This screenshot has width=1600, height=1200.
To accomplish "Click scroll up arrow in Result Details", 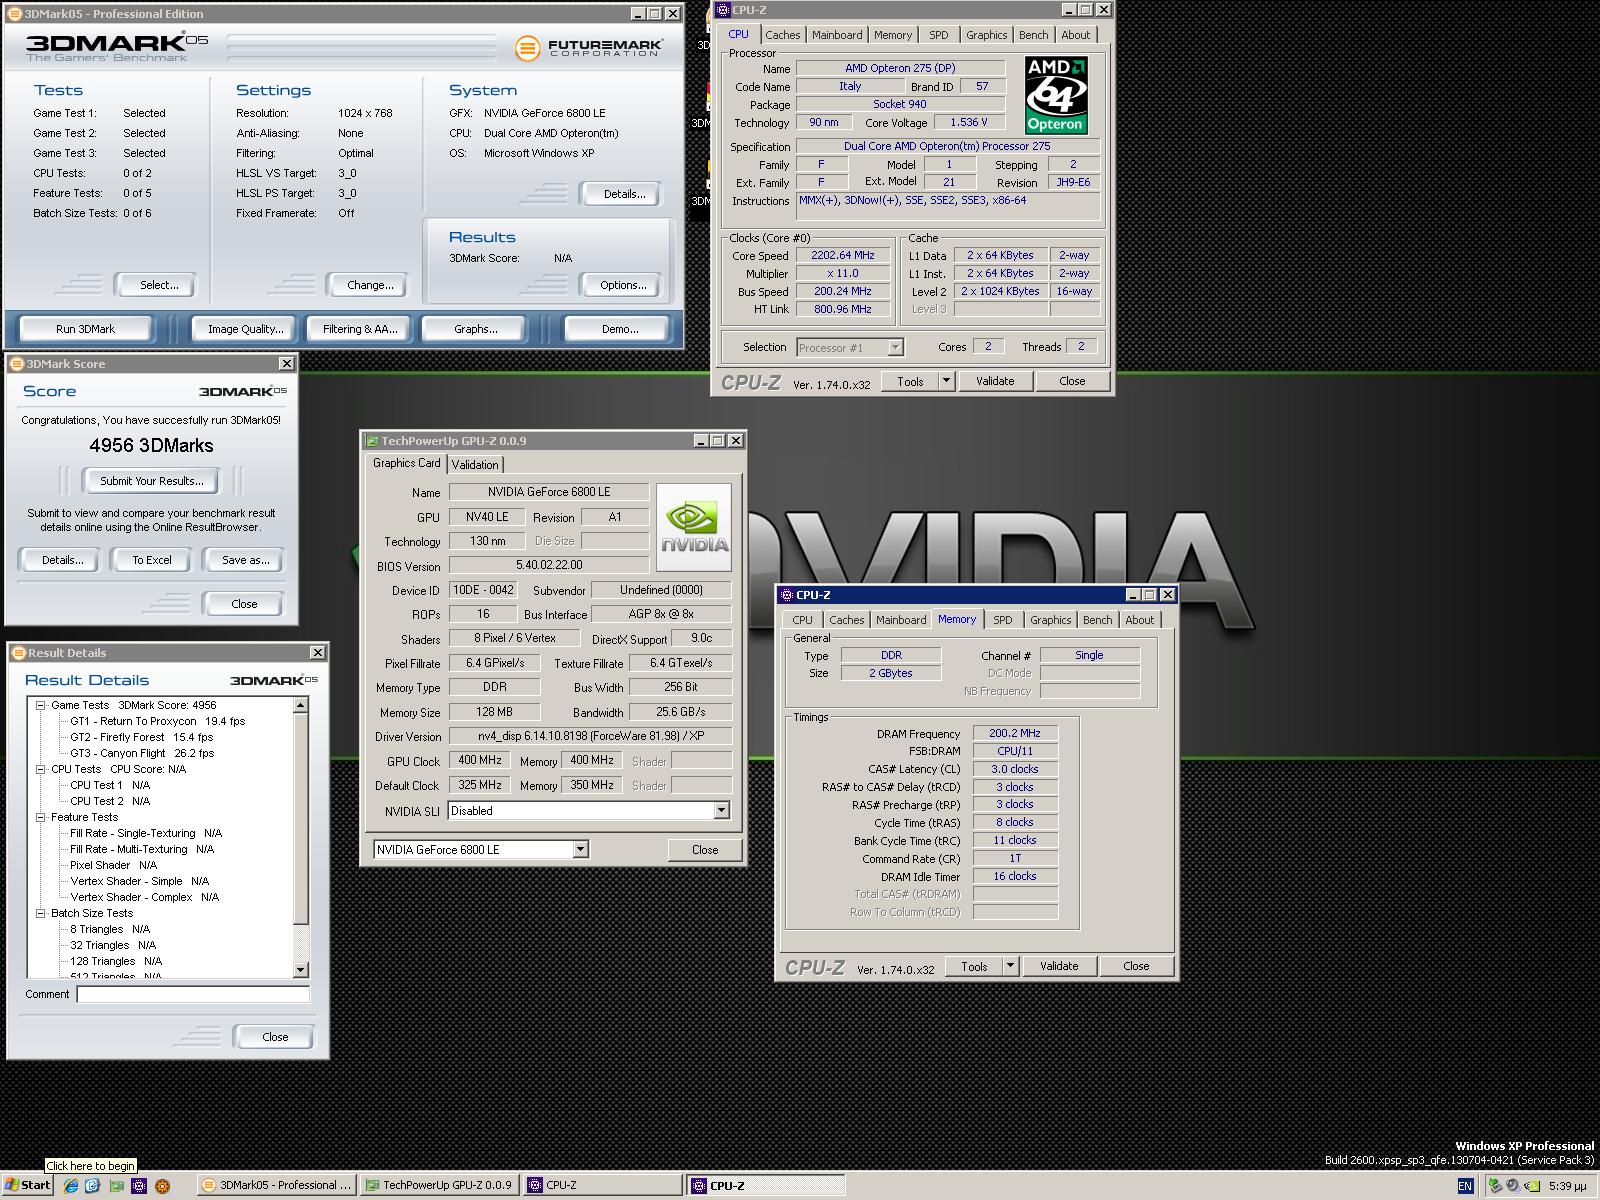I will (x=301, y=705).
